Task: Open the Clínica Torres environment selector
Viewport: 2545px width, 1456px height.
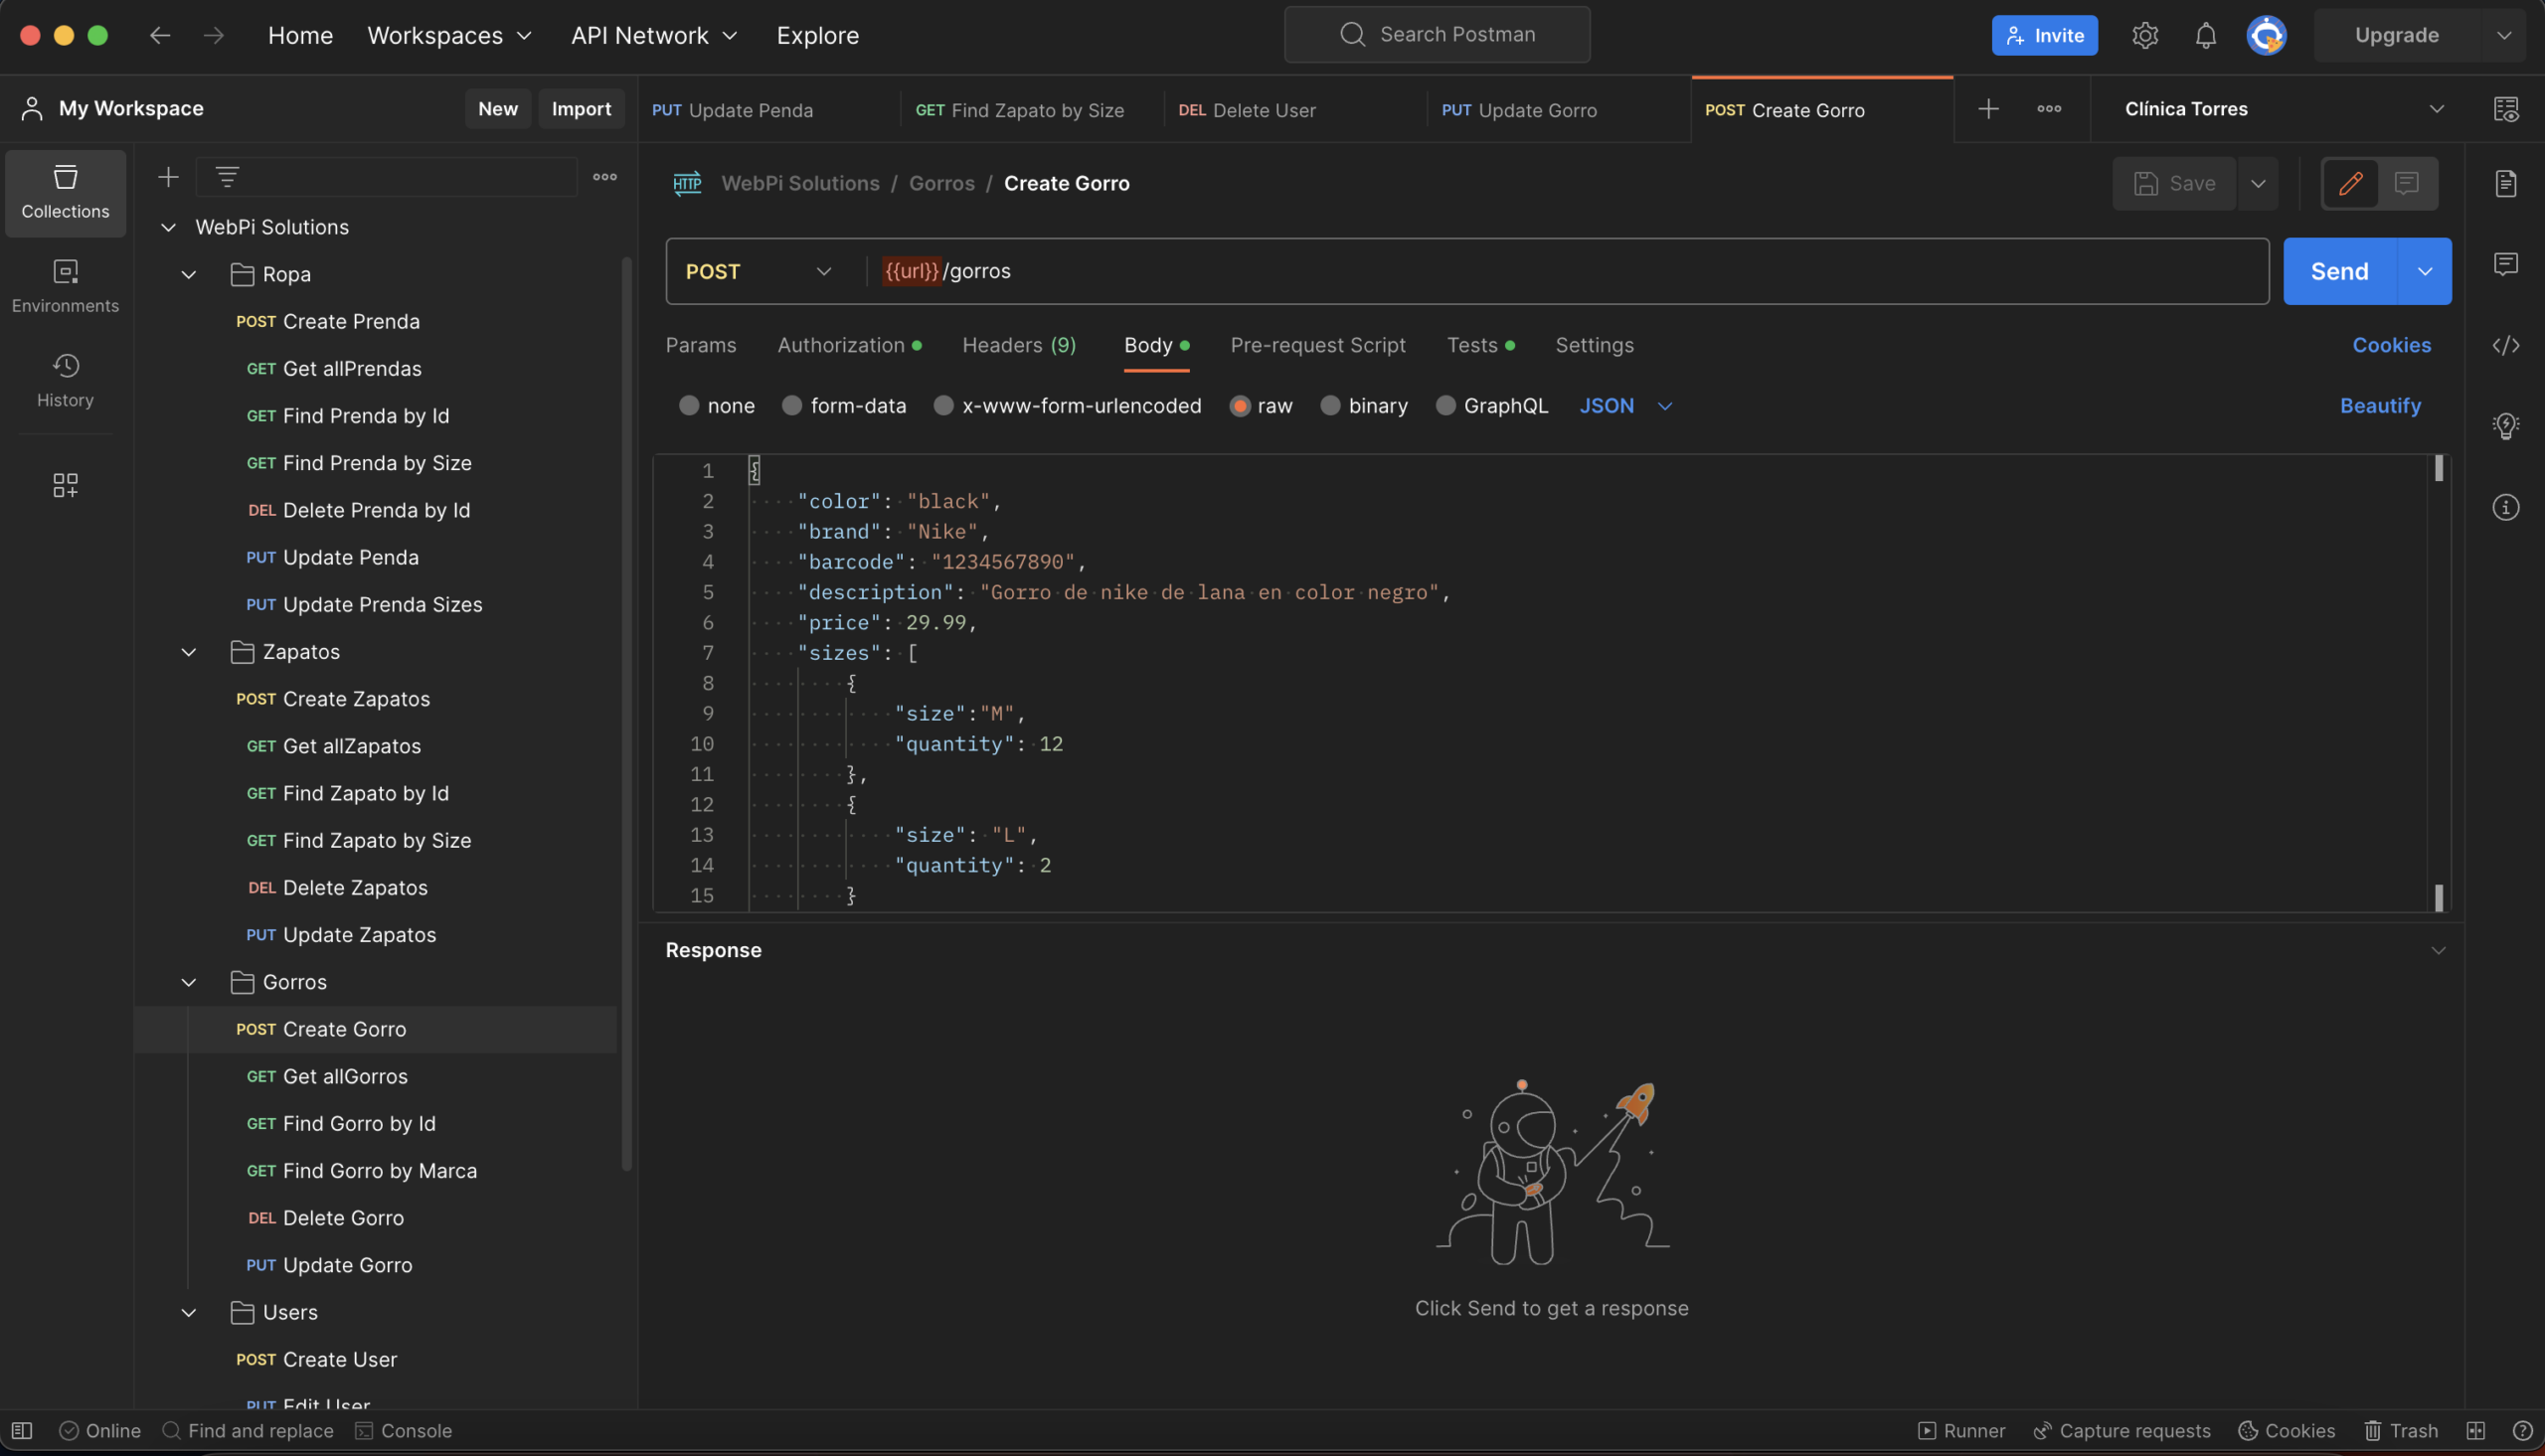Action: (x=2284, y=109)
